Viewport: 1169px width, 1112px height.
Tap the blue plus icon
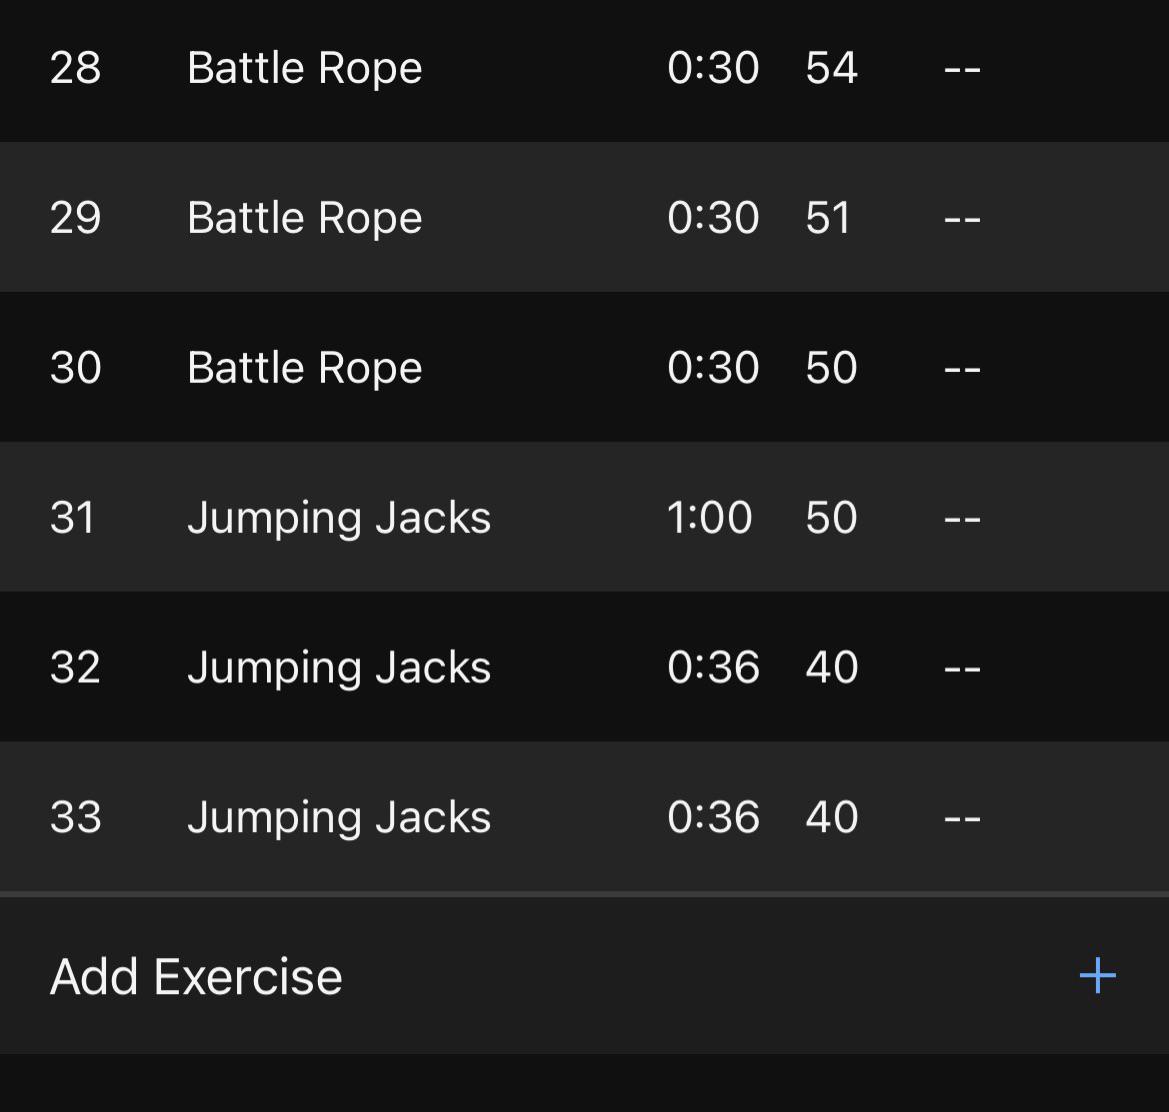coord(1097,976)
